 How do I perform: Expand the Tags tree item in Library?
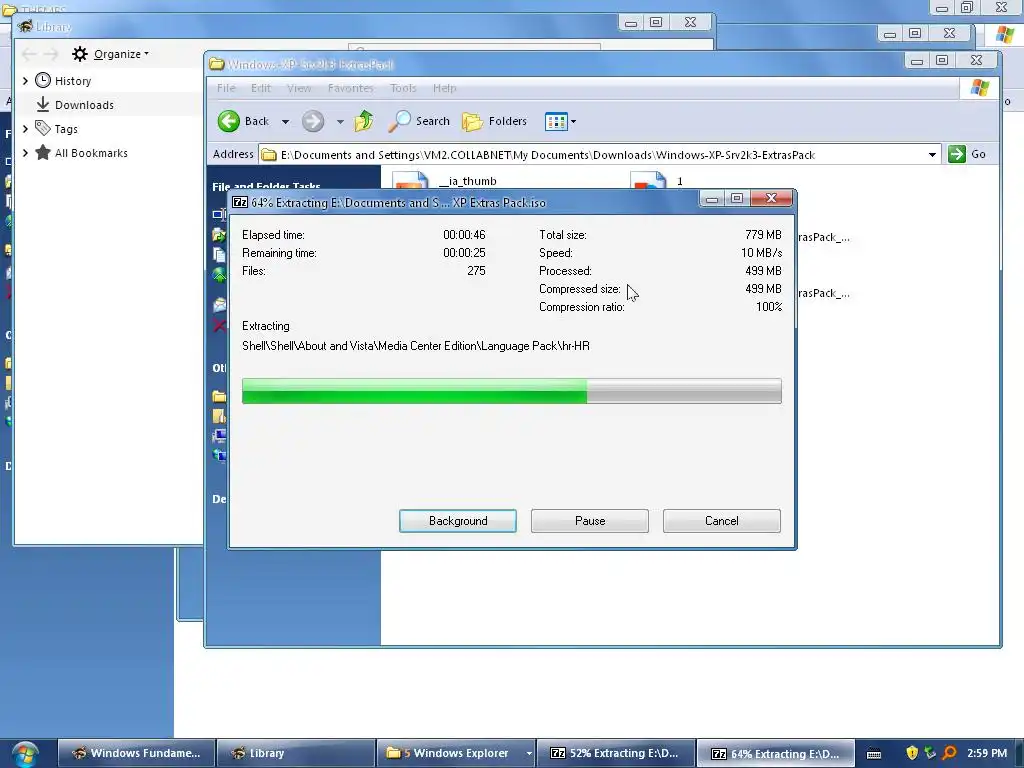[25, 129]
